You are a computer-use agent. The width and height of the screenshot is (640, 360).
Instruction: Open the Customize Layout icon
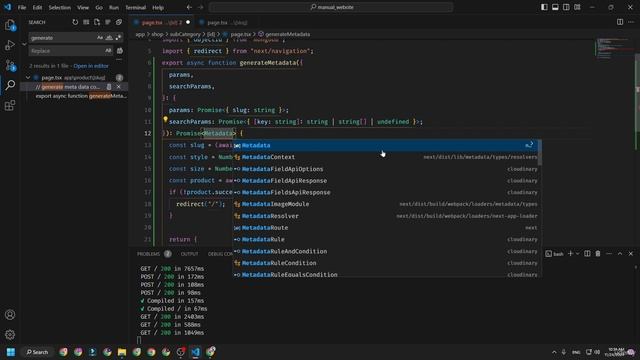577,7
